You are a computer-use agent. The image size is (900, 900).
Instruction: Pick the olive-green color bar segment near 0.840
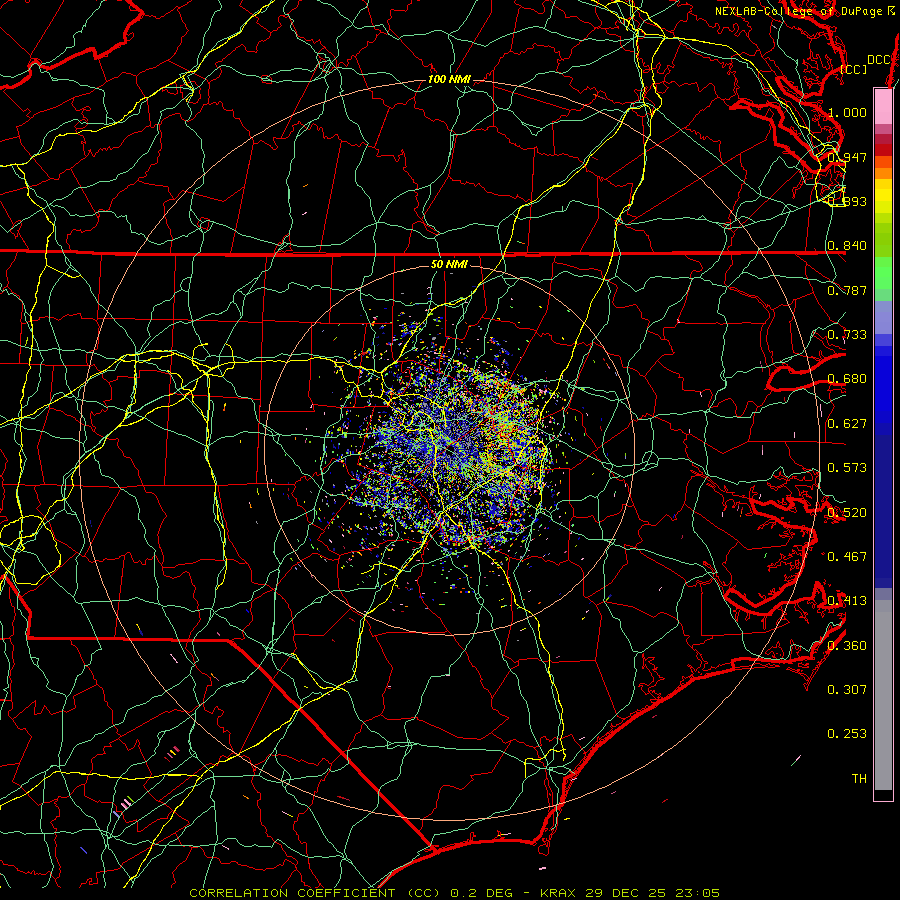point(883,239)
